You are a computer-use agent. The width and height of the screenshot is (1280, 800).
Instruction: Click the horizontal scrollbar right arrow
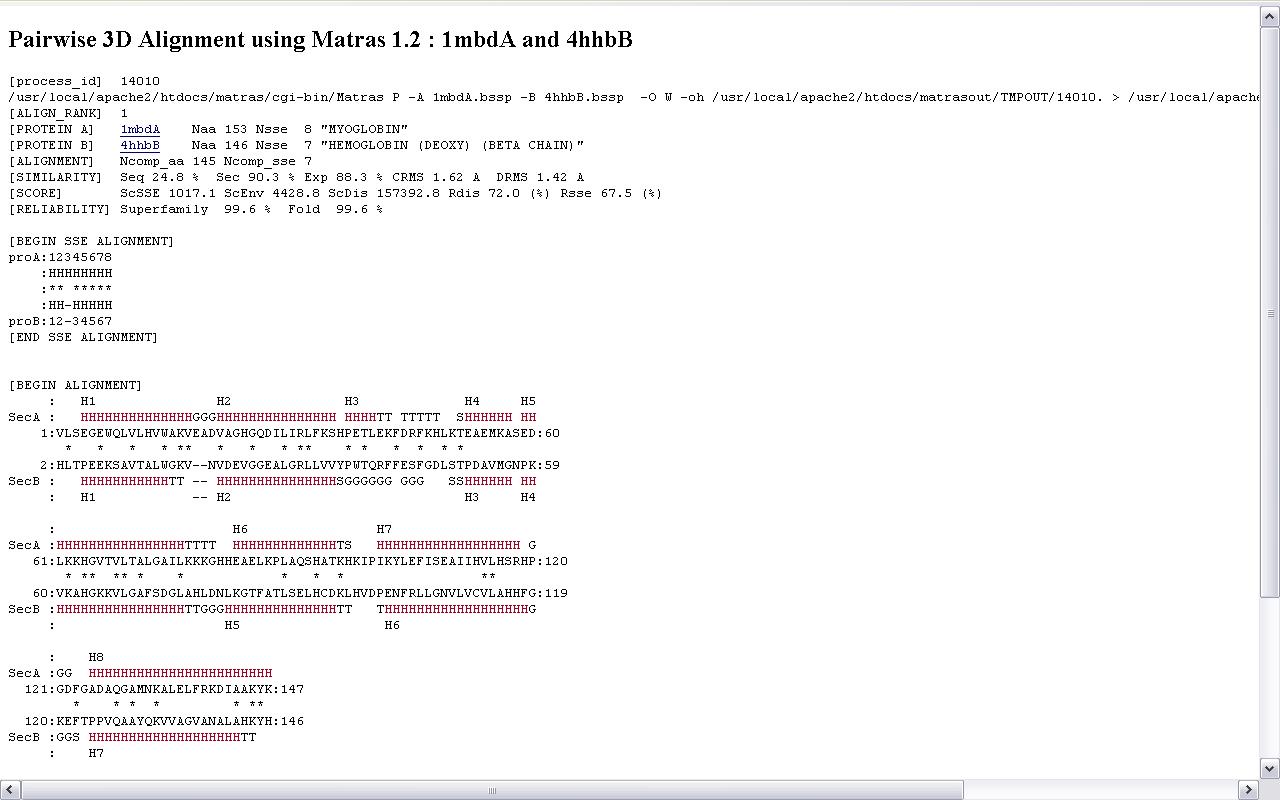click(x=1250, y=790)
